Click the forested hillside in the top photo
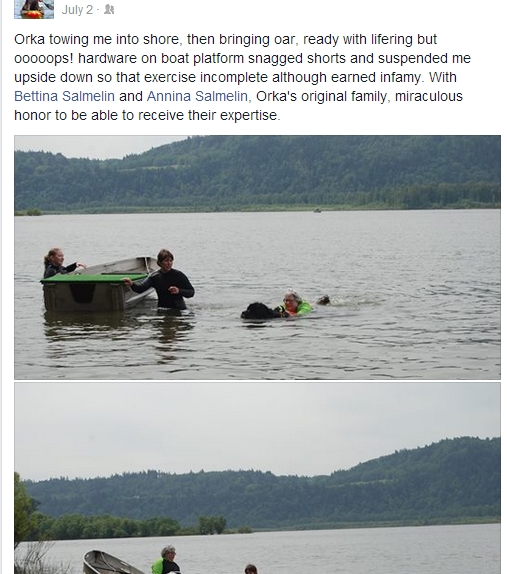 257,173
